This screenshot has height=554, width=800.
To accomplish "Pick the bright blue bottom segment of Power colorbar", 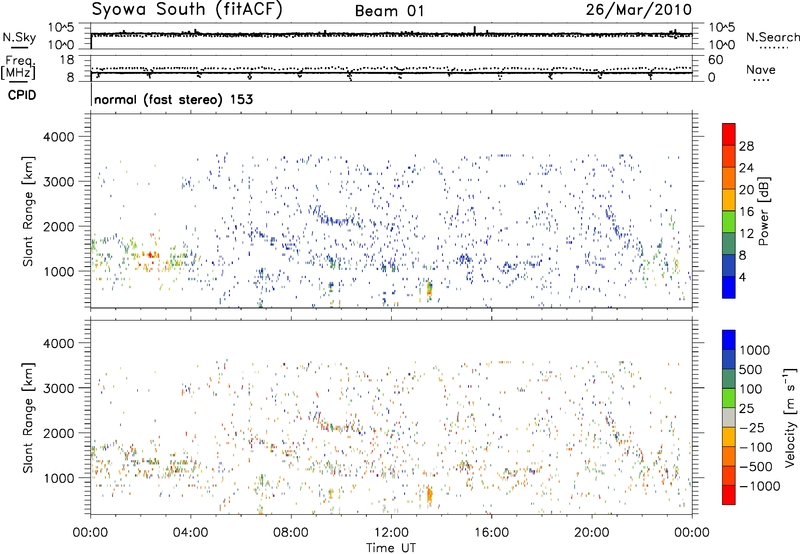I will tap(729, 287).
